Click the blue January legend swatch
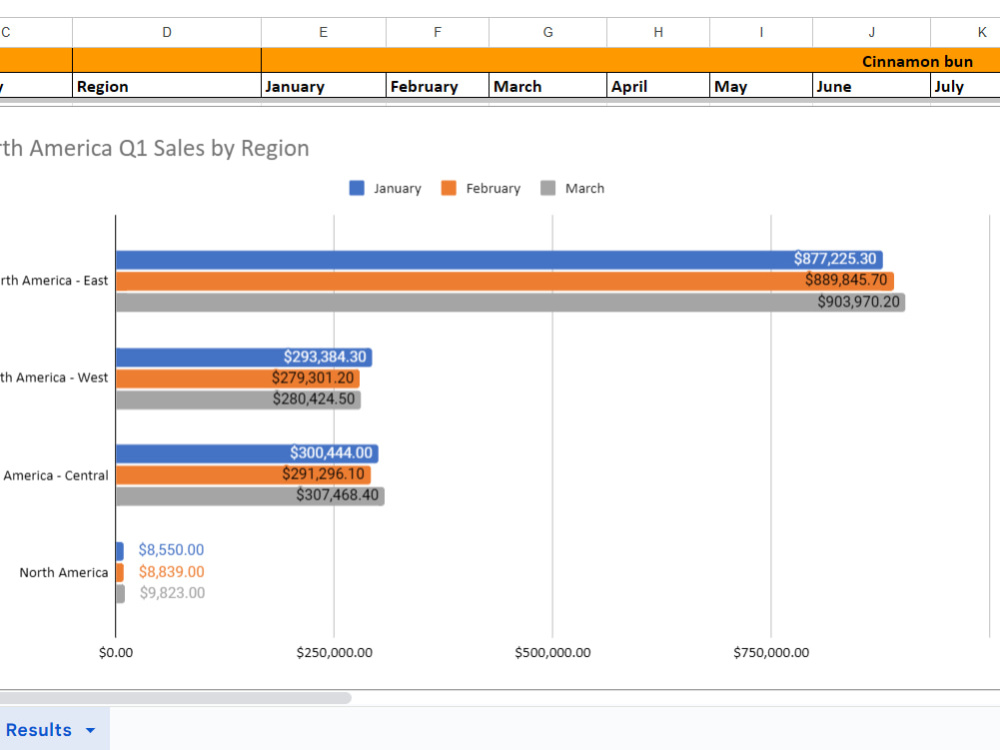Viewport: 1000px width, 750px height. [x=357, y=188]
